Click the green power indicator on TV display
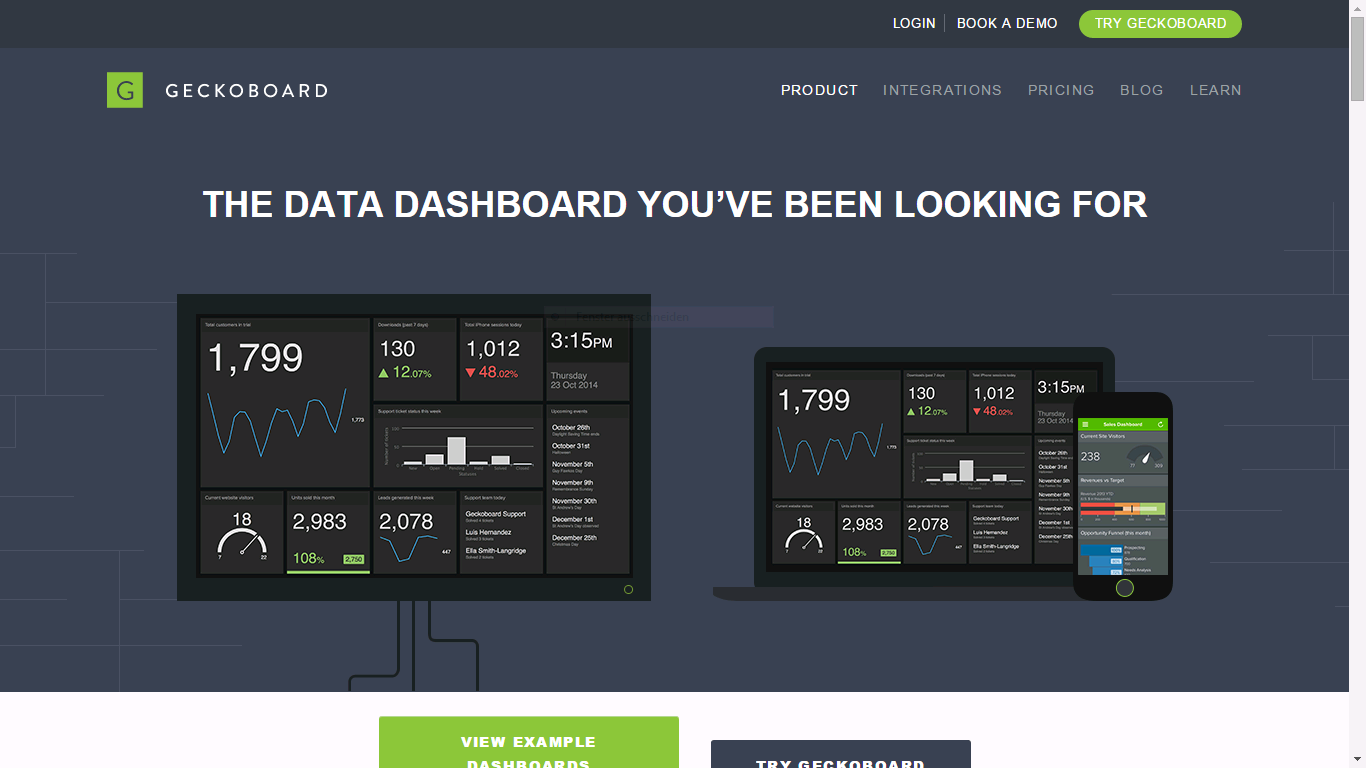 point(628,589)
